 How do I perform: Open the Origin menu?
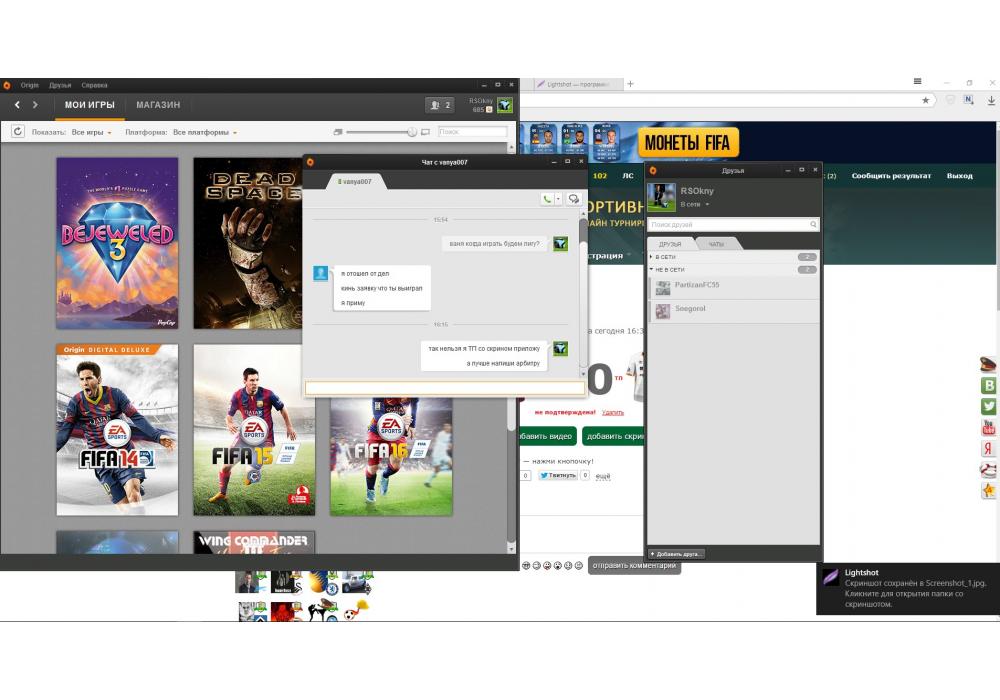[29, 85]
